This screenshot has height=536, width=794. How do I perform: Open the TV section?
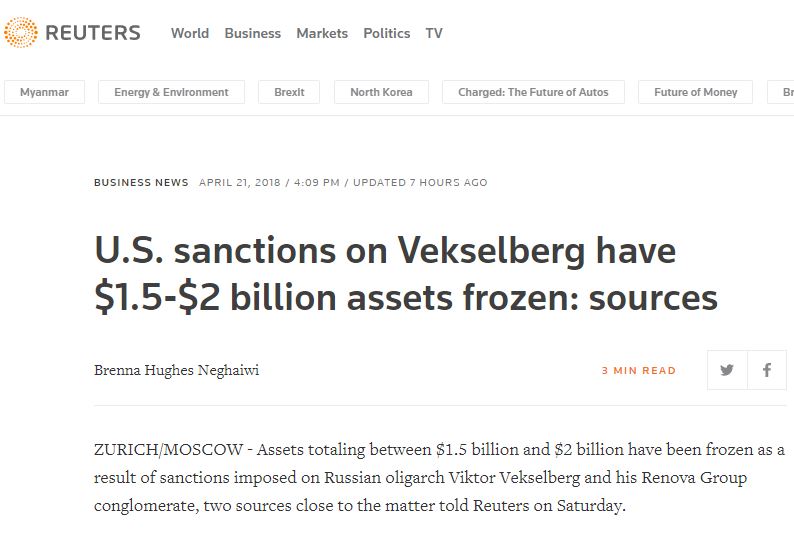coord(434,33)
